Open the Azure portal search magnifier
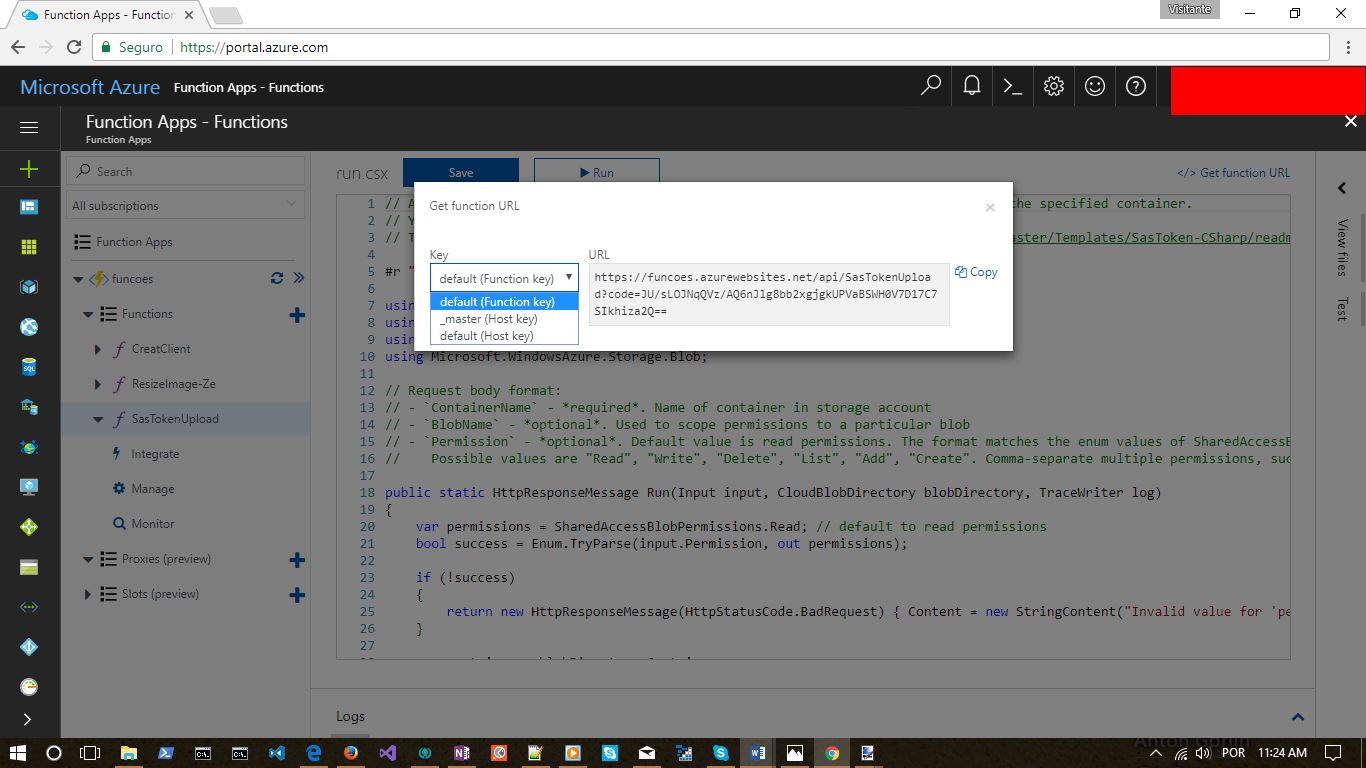This screenshot has height=768, width=1366. [931, 86]
